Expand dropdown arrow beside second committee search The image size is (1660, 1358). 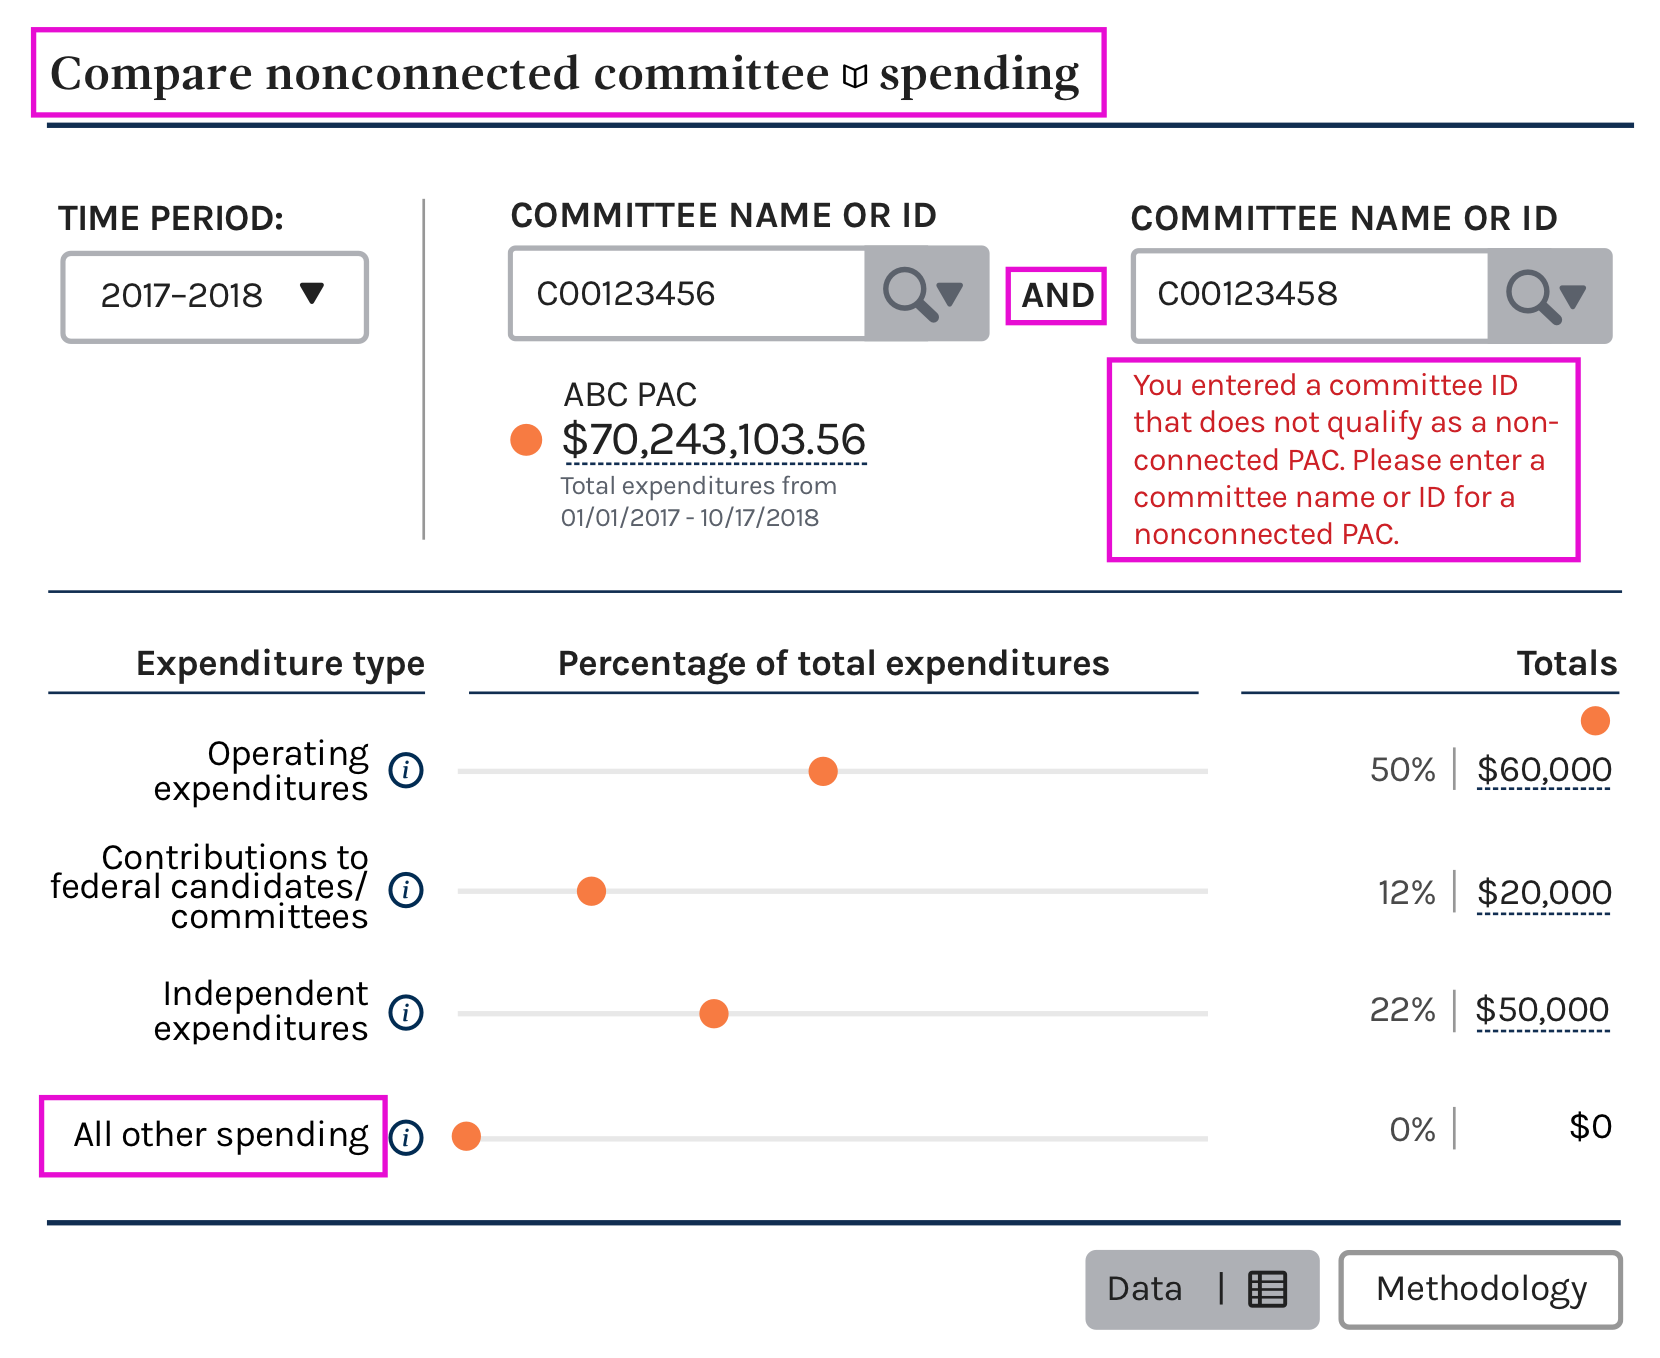(1573, 296)
